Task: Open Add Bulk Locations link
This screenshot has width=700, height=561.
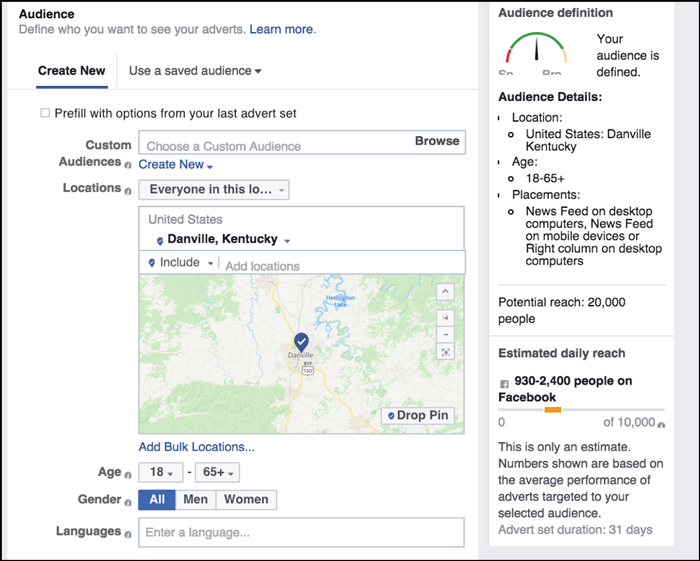Action: click(196, 447)
